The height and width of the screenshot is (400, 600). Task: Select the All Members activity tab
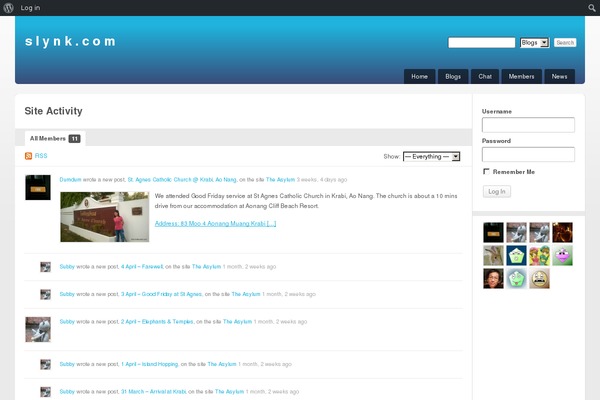55,139
